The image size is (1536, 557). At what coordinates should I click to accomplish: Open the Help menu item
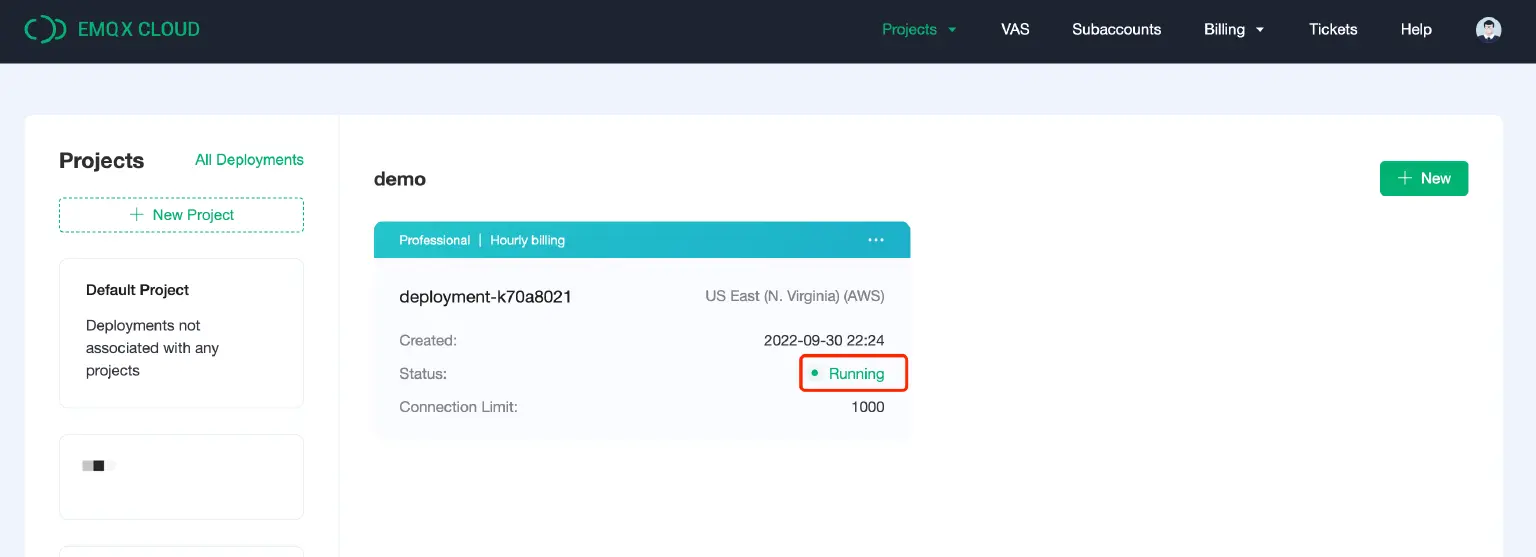click(x=1416, y=29)
